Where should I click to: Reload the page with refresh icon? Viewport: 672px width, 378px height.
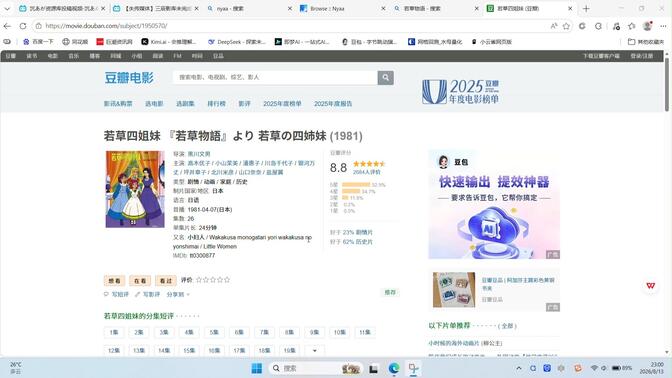coord(23,26)
